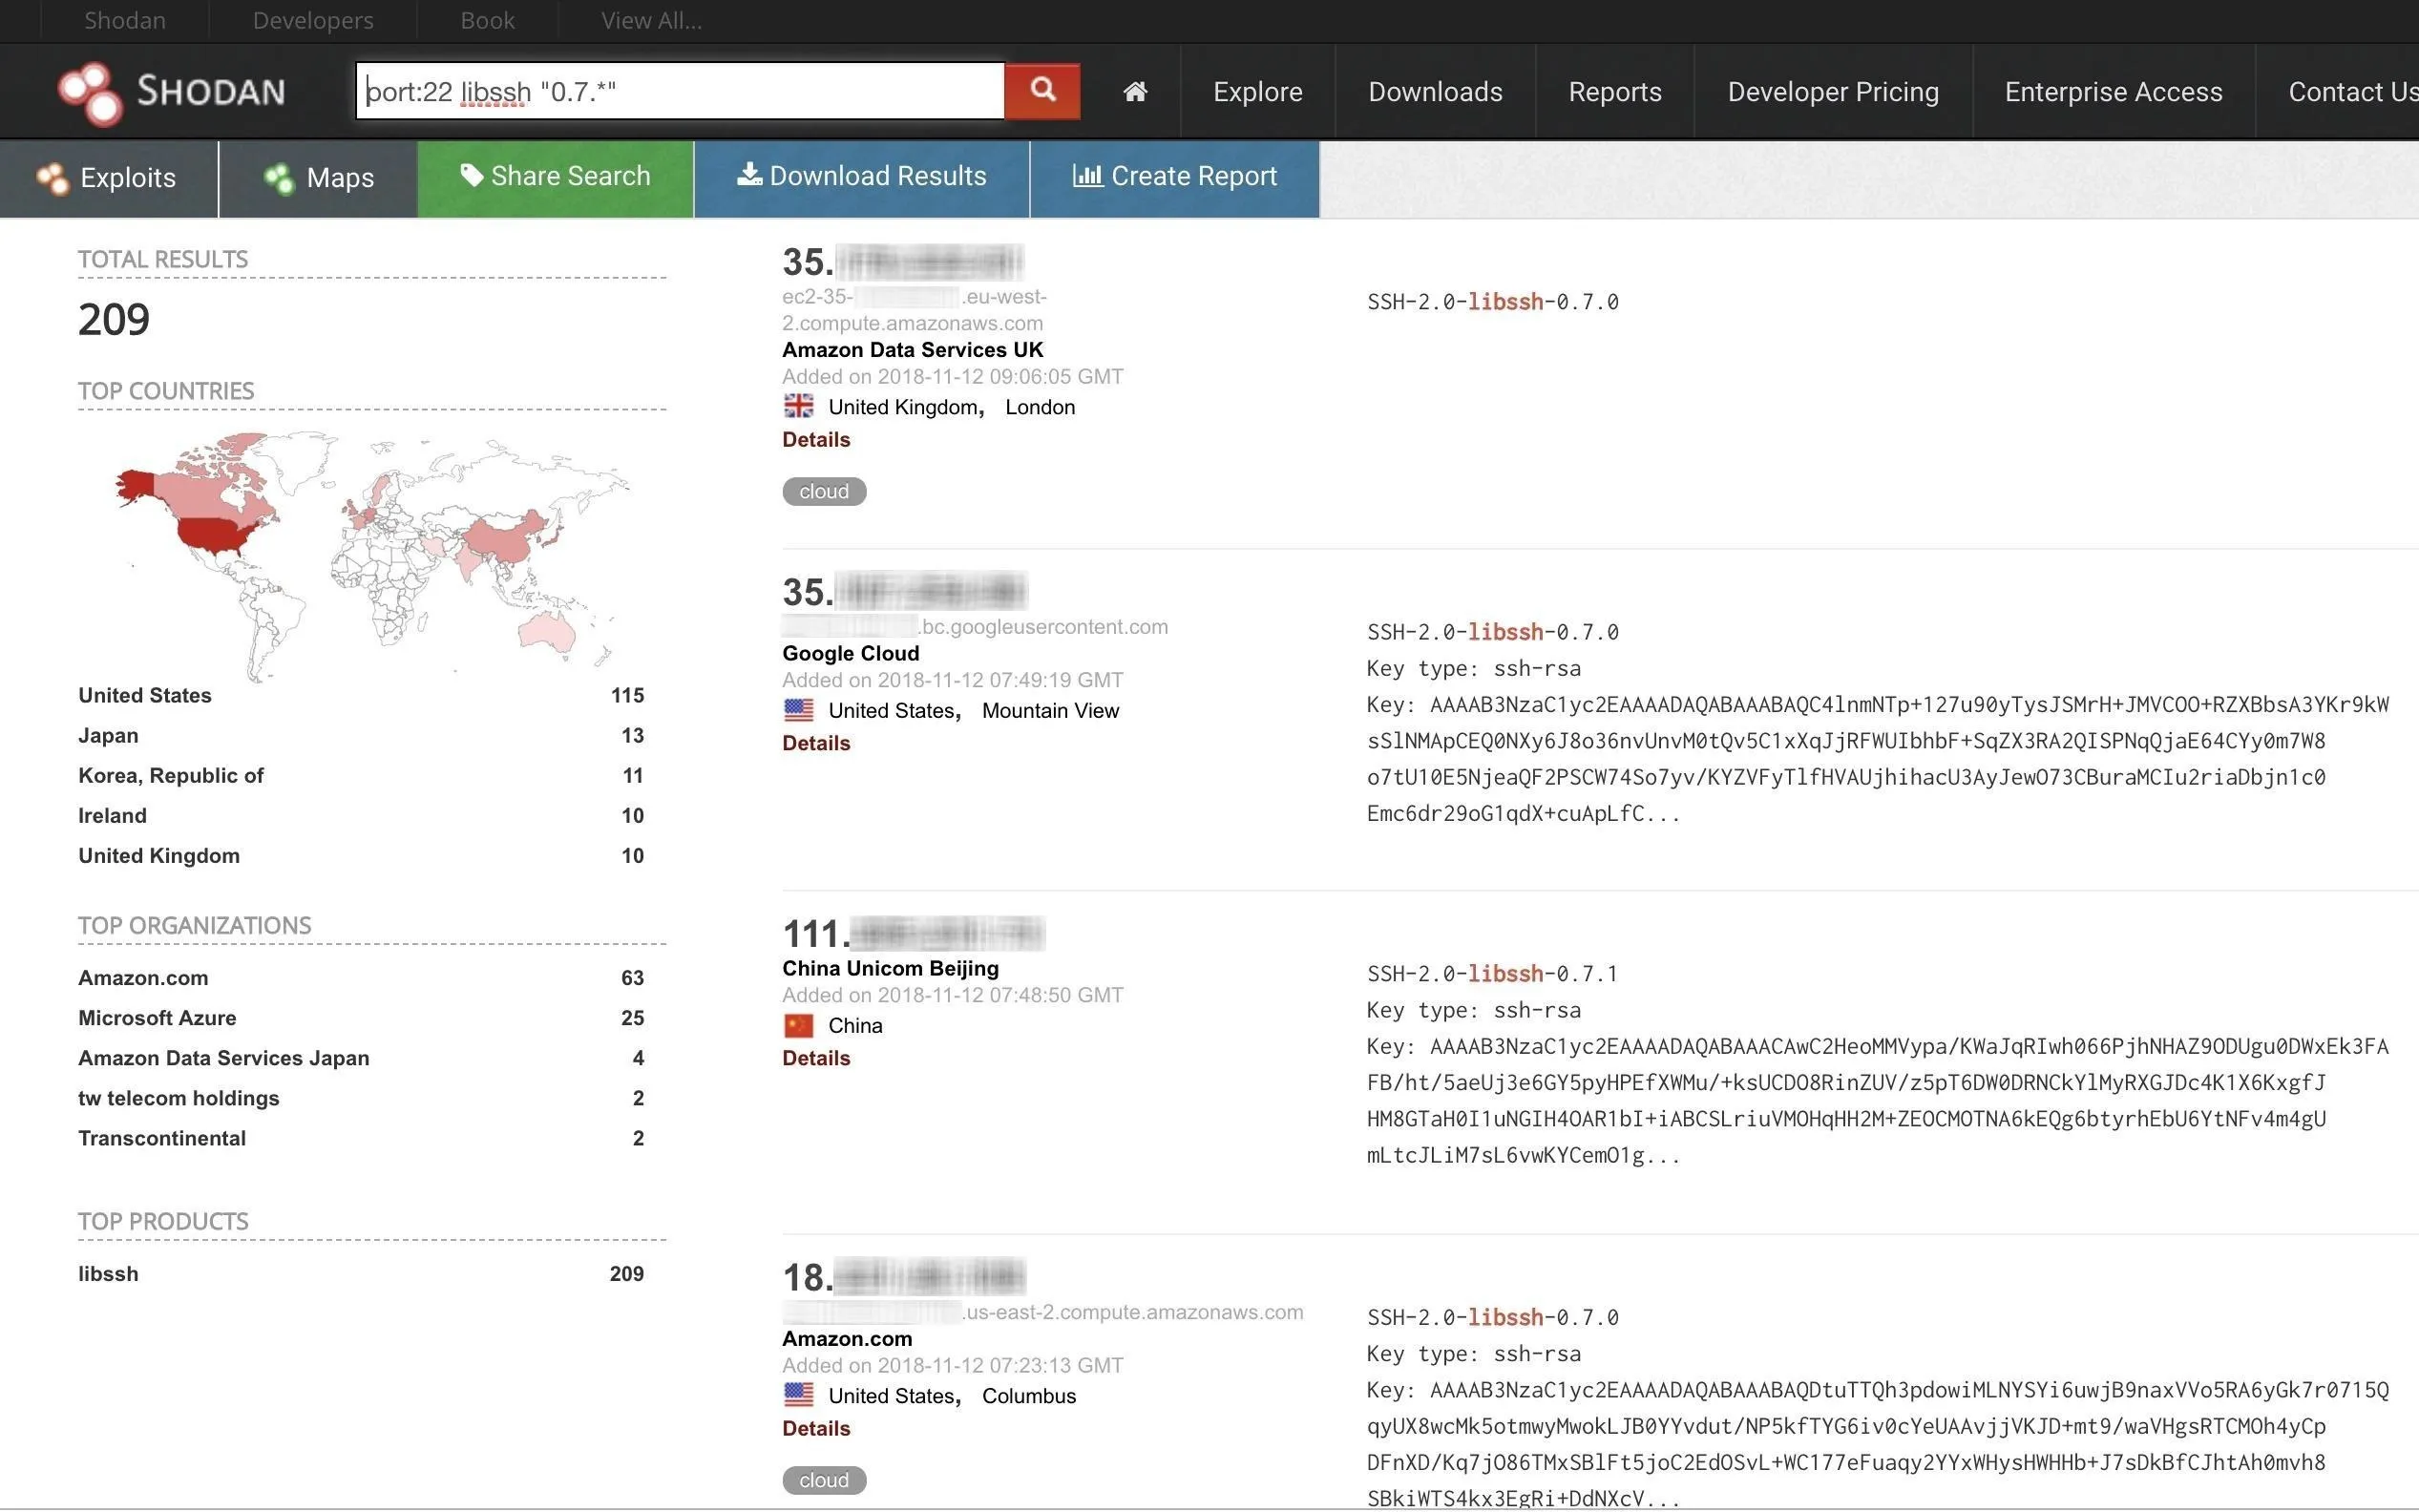
Task: Click the Shodan logo icon
Action: [90, 93]
